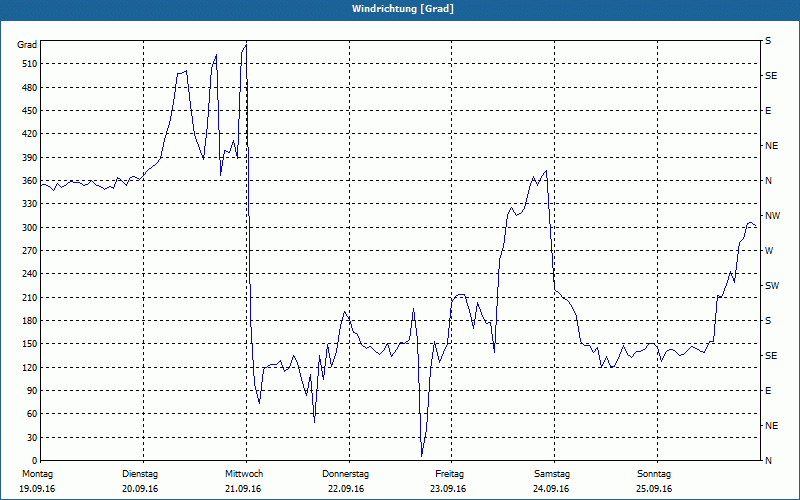Click the 'Samstag' day label
800x500 pixels.
[x=552, y=474]
